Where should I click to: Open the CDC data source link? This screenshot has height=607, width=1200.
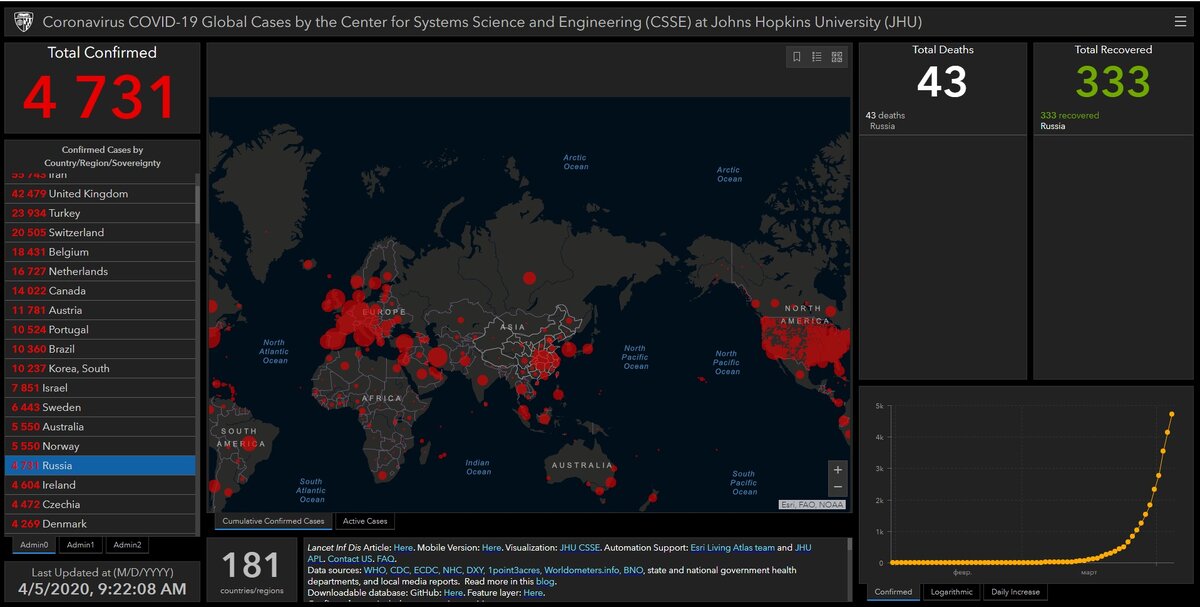click(399, 570)
